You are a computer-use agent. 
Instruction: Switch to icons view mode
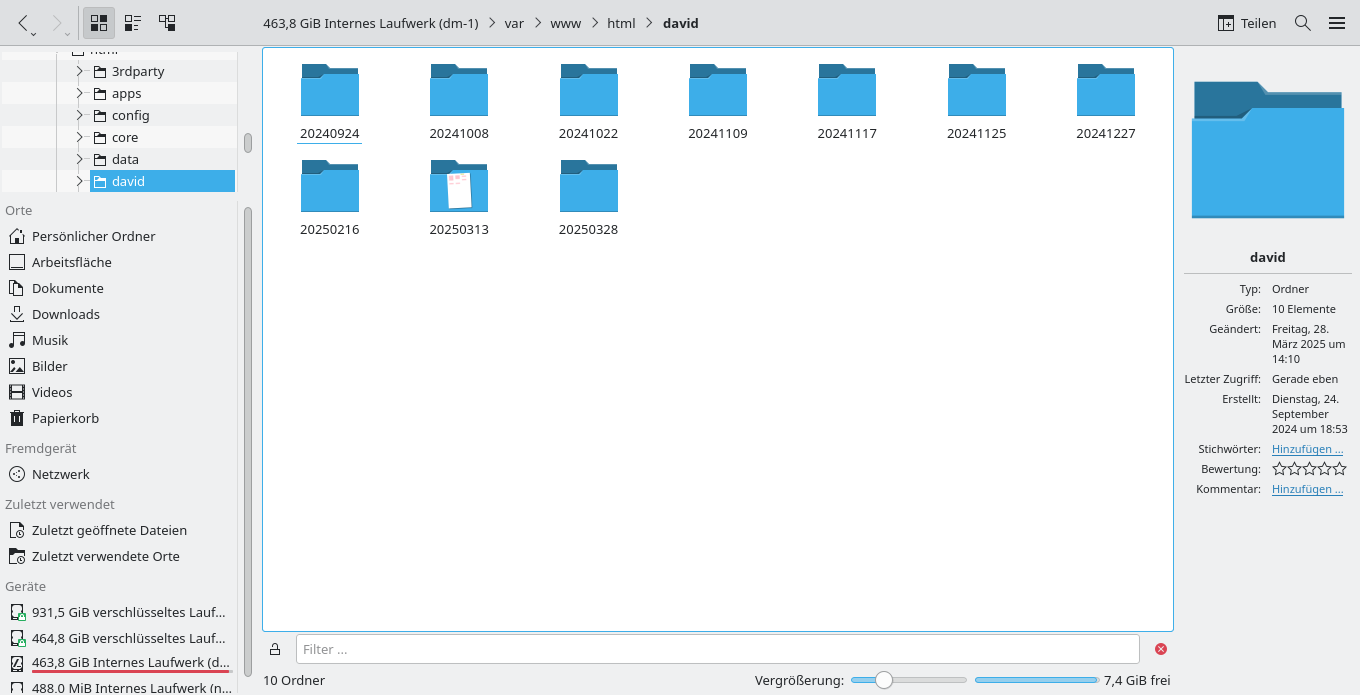coord(98,23)
